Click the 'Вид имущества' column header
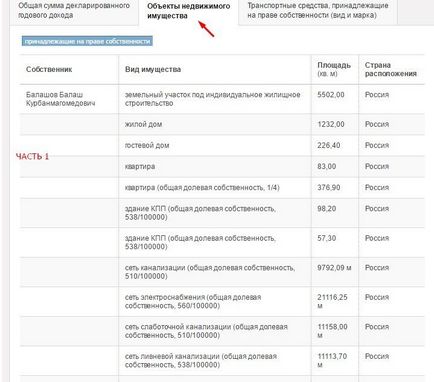The image size is (434, 382). click(x=153, y=69)
